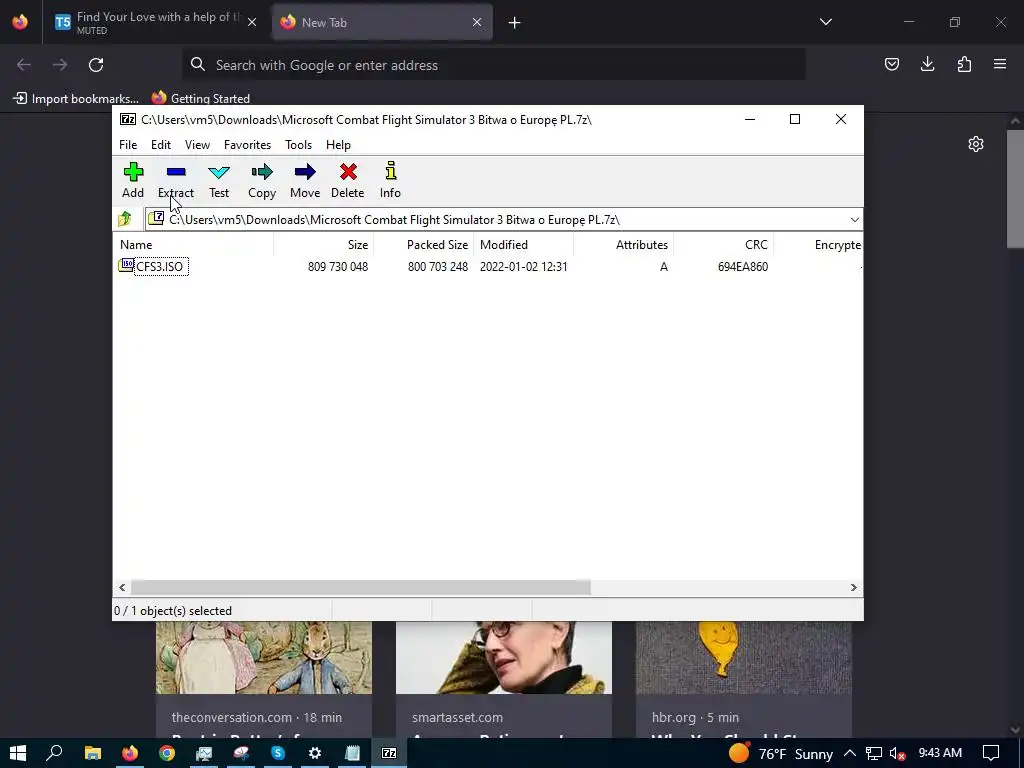
Task: Click the horizontal scrollbar thumb in 7-Zip
Action: click(360, 588)
